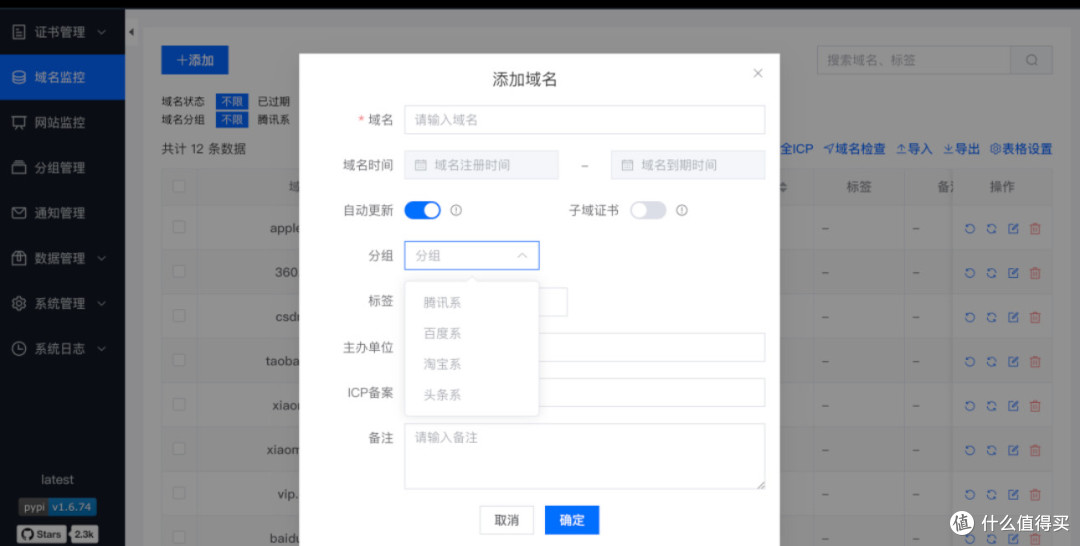Click the two-arrow sync icon in 360 row
Viewport: 1080px width, 546px height.
991,273
